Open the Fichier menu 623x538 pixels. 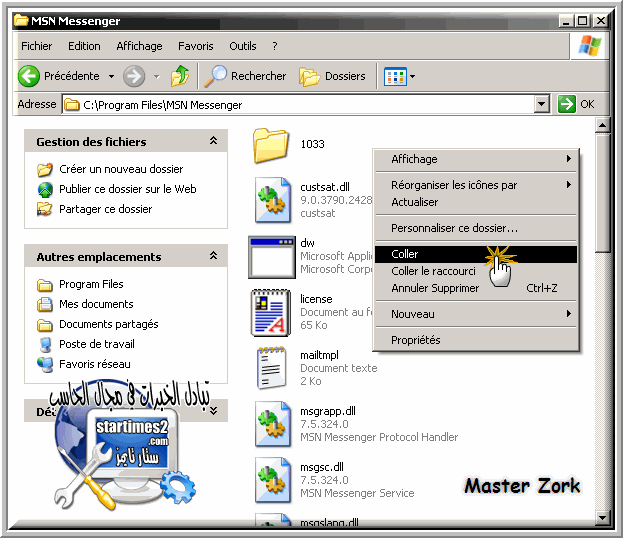[x=37, y=46]
